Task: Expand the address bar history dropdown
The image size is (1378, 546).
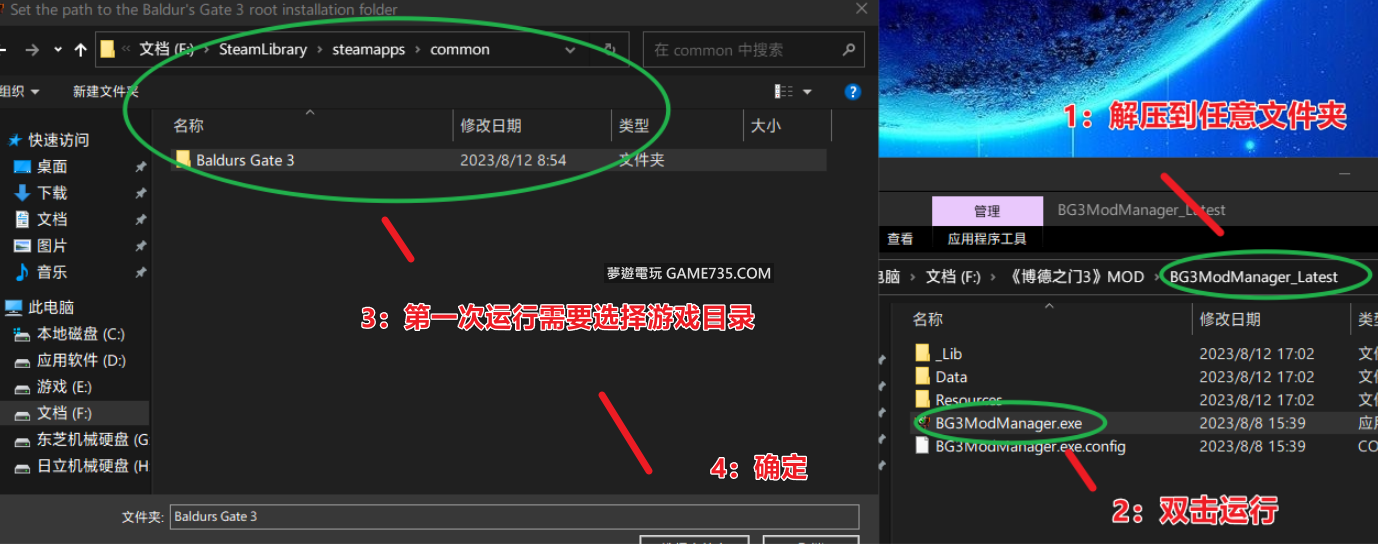Action: coord(570,50)
